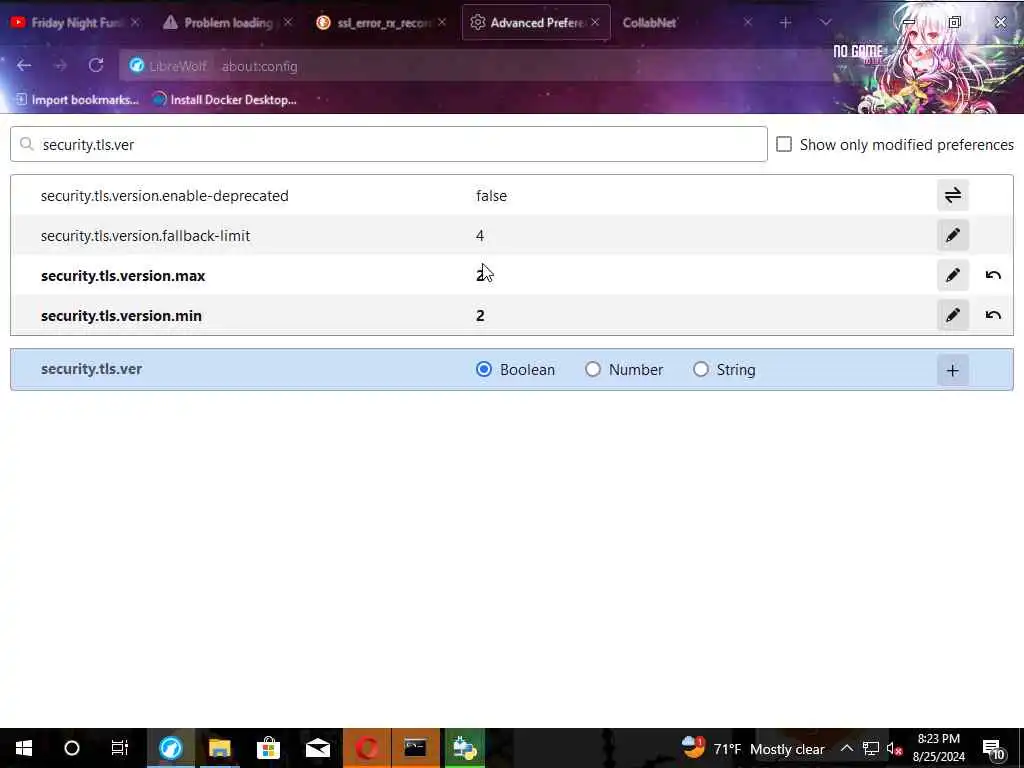Select the Boolean type radio button
1024x768 pixels.
tap(484, 370)
